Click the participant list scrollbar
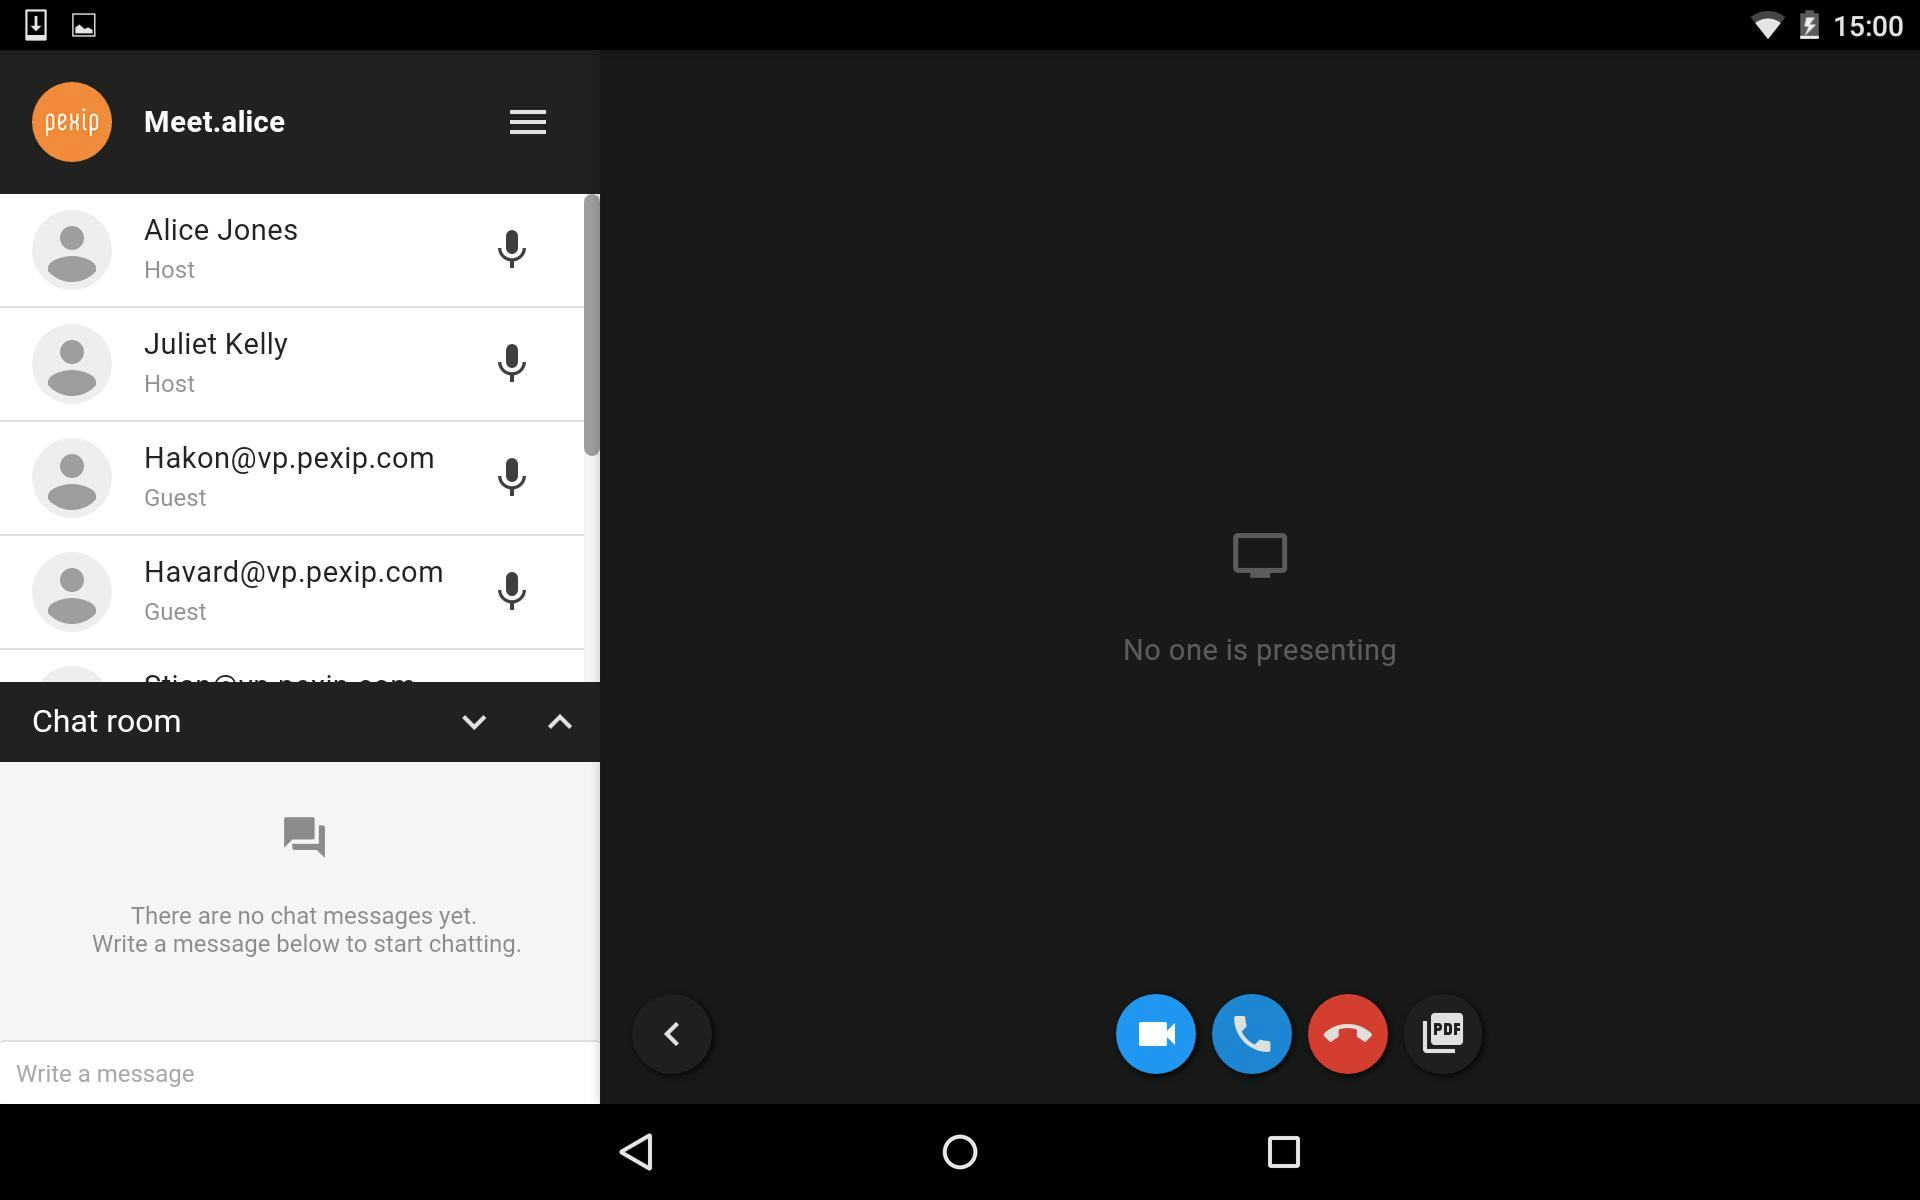This screenshot has height=1200, width=1920. [592, 326]
